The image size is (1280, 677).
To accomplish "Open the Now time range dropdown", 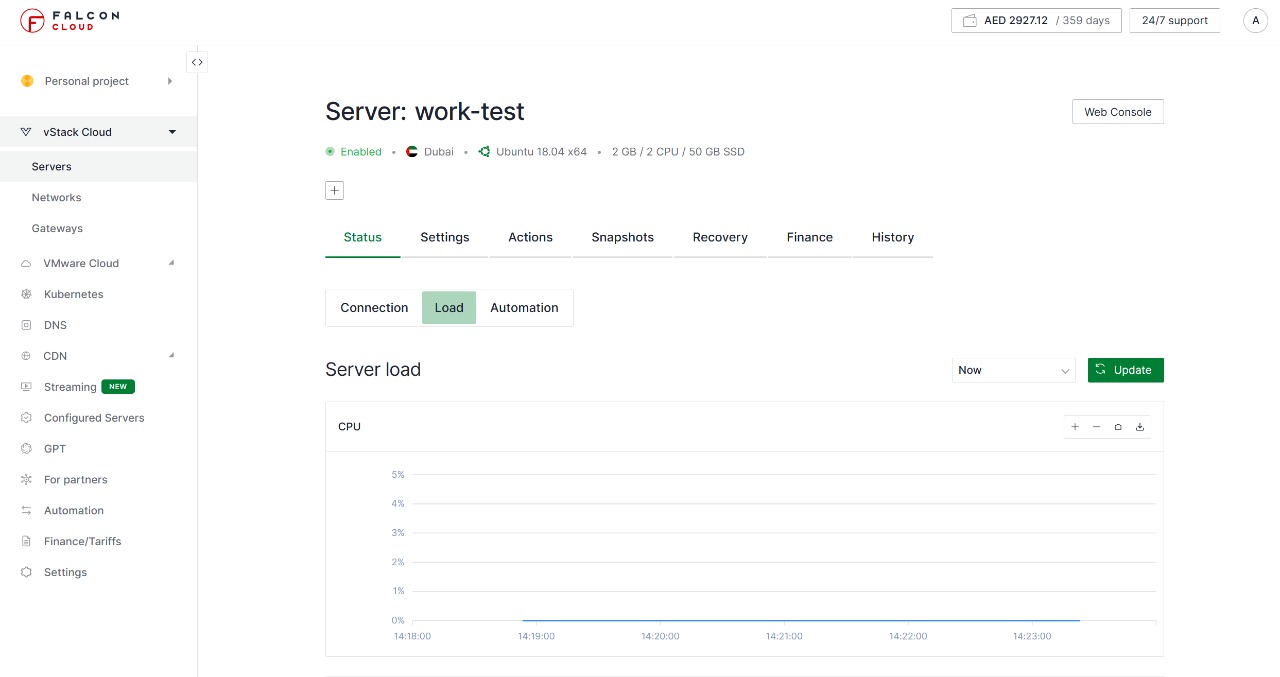I will 1013,370.
